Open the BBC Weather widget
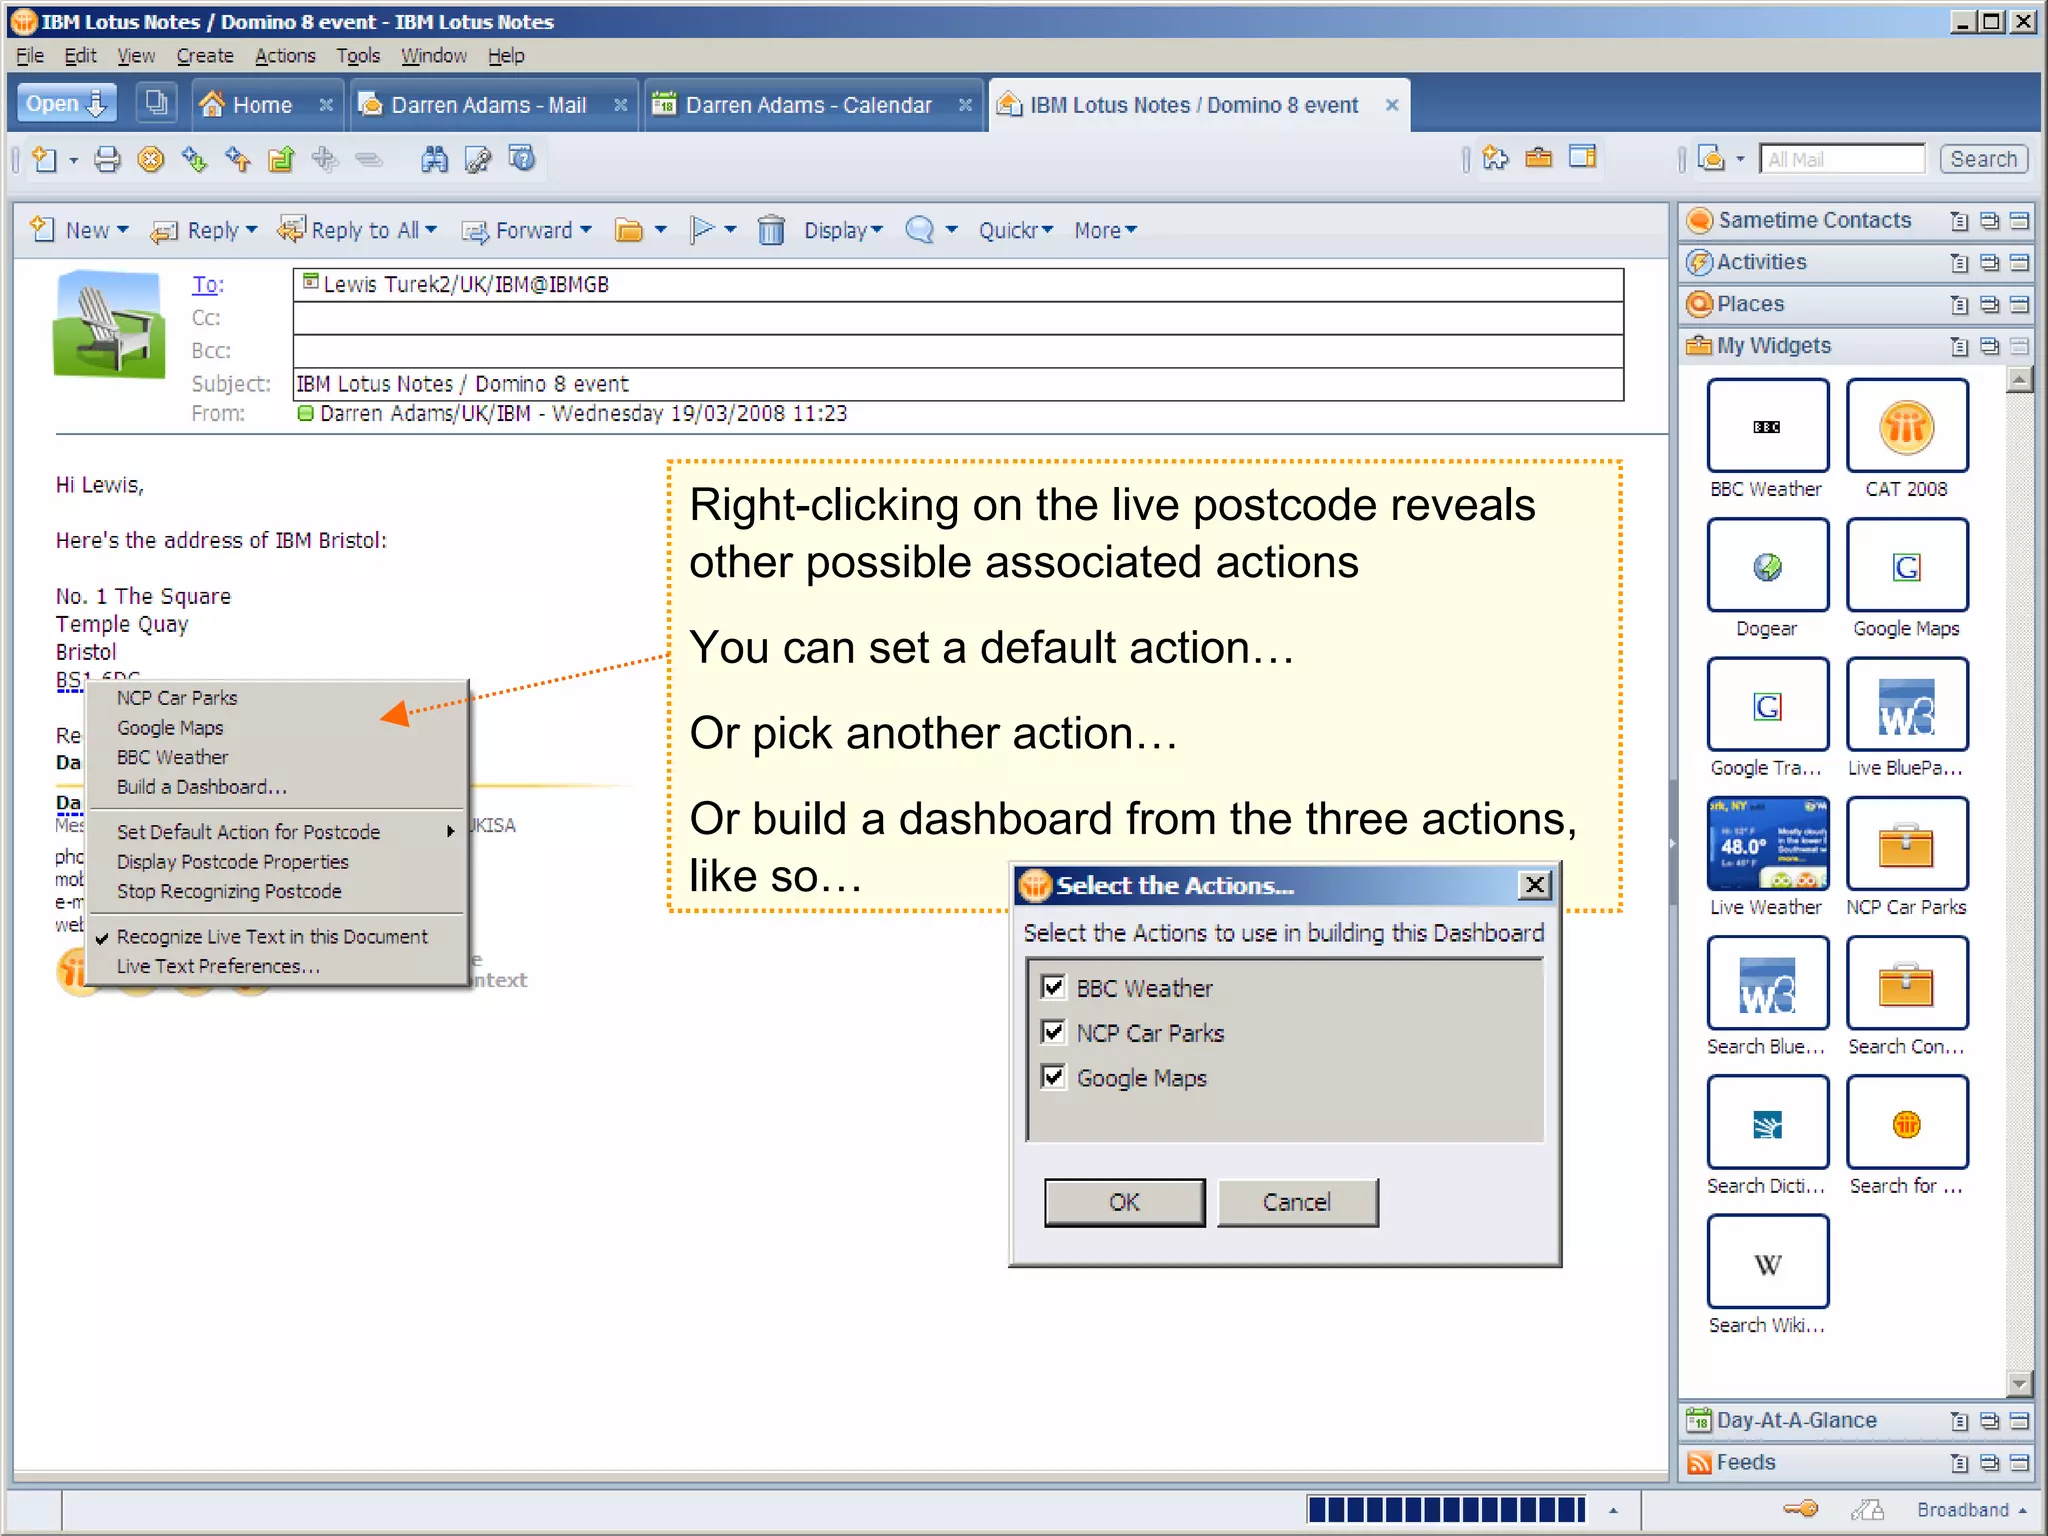The height and width of the screenshot is (1536, 2048). point(1767,427)
